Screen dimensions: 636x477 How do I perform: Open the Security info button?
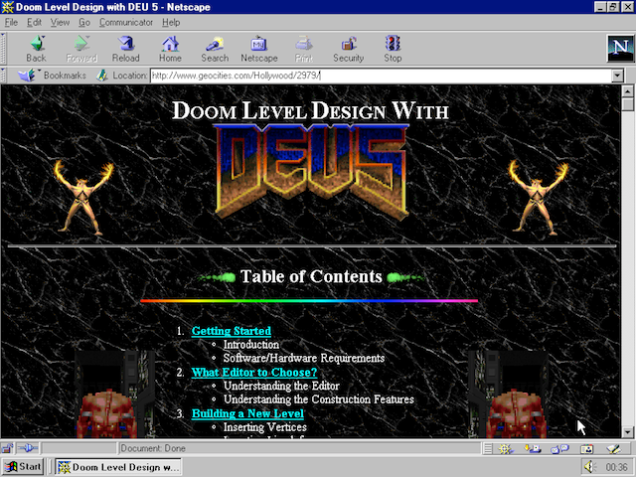click(348, 49)
